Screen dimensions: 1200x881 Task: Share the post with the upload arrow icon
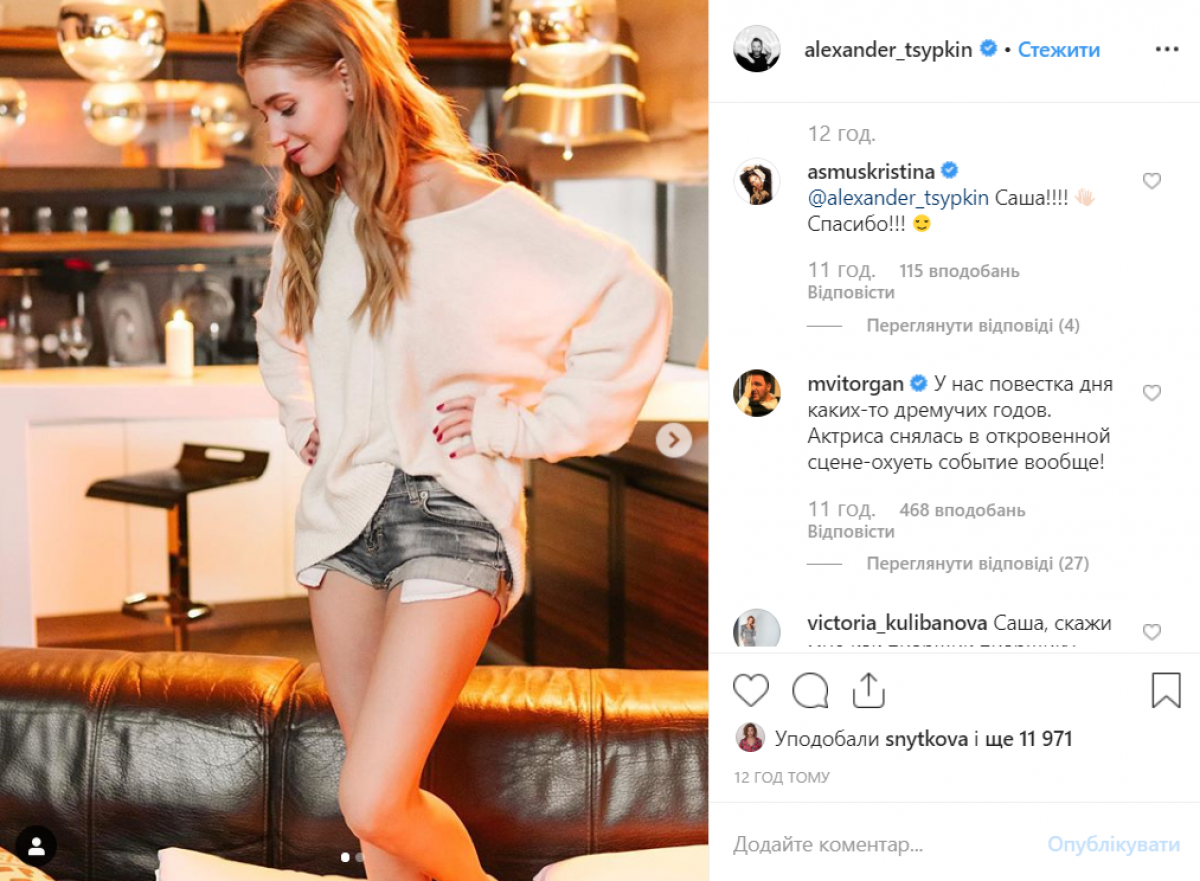click(x=868, y=689)
